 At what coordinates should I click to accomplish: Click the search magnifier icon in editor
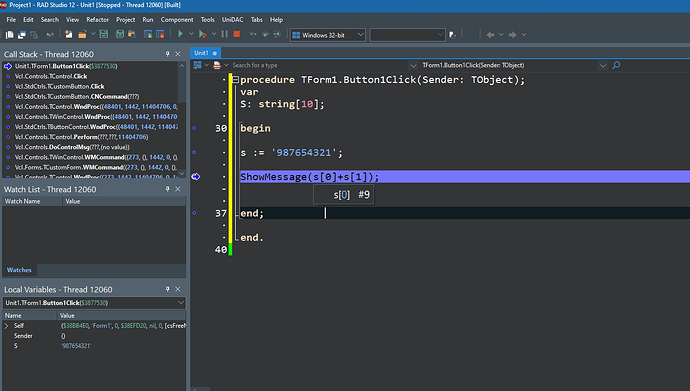click(616, 65)
